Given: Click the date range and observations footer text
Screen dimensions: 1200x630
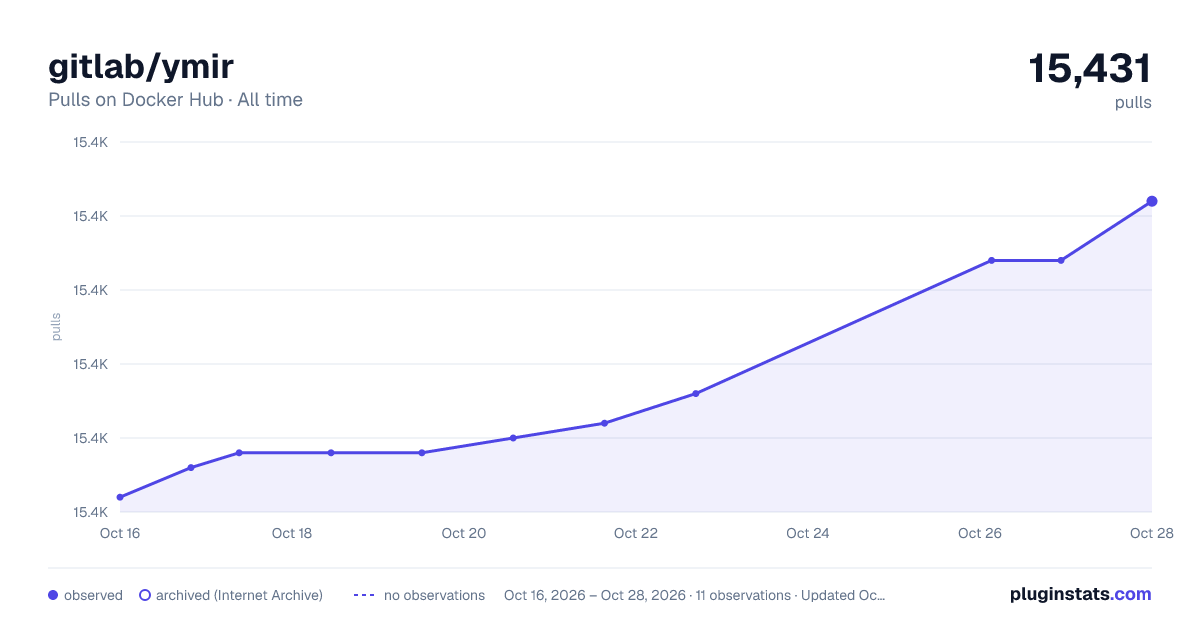Looking at the screenshot, I should pos(694,595).
